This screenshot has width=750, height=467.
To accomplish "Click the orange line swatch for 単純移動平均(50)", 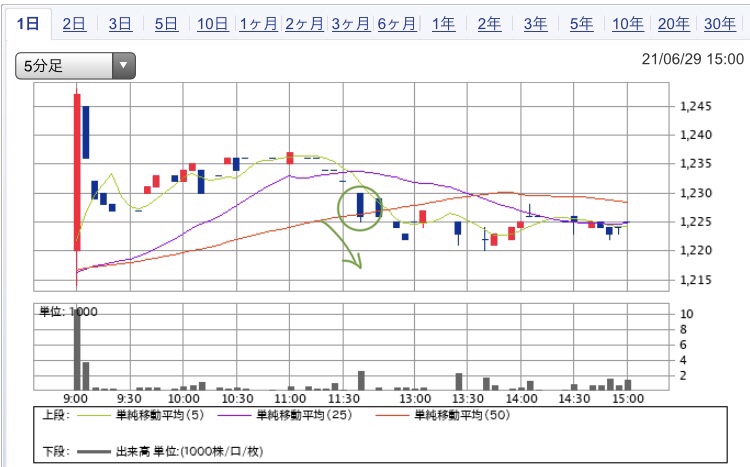I will (x=392, y=416).
